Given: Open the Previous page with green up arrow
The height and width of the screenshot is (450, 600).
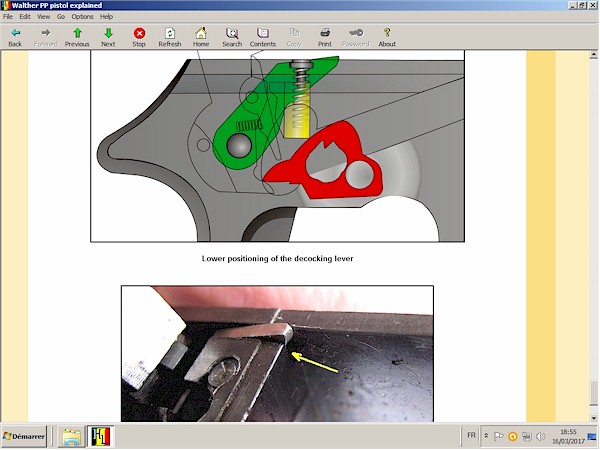Looking at the screenshot, I should [77, 37].
